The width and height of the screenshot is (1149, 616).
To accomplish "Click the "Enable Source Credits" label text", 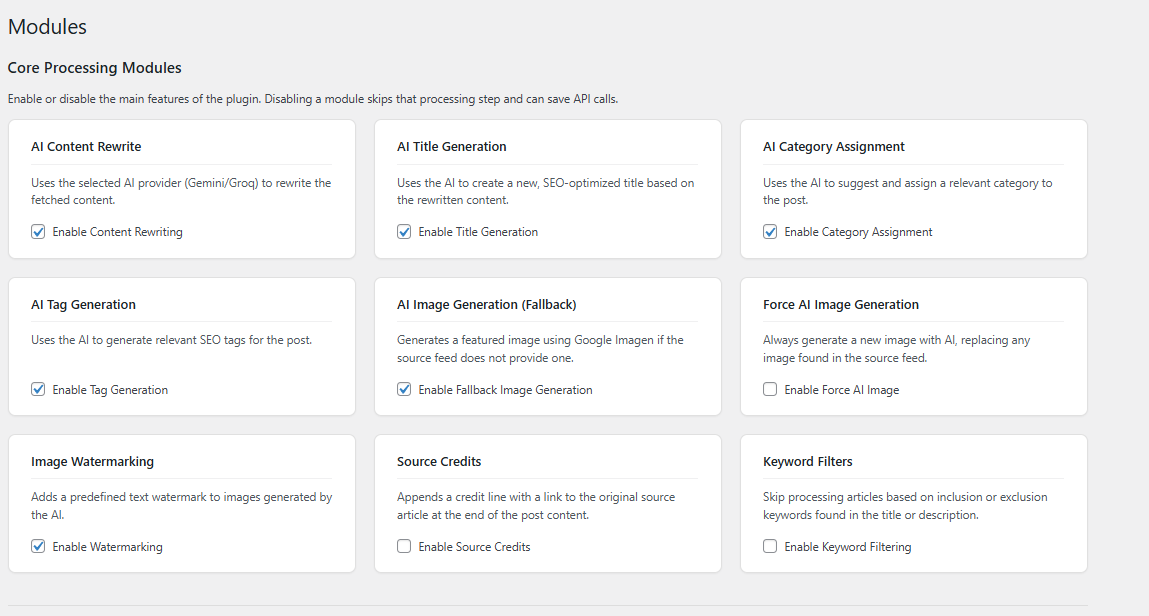I will tap(474, 547).
